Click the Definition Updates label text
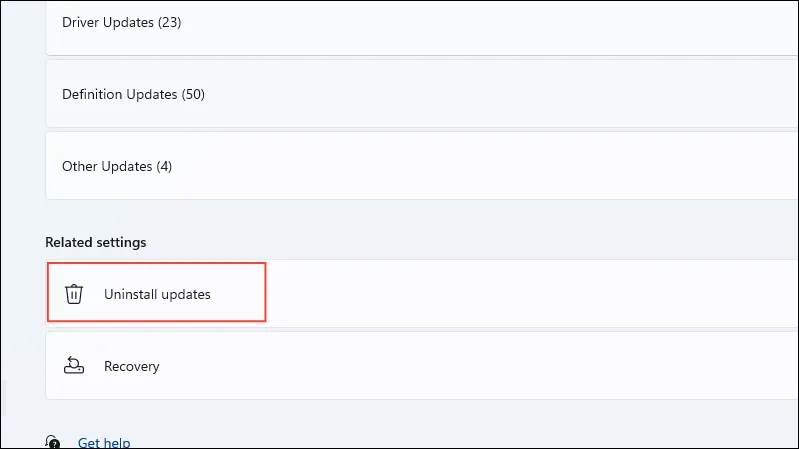The image size is (799, 449). click(120, 94)
